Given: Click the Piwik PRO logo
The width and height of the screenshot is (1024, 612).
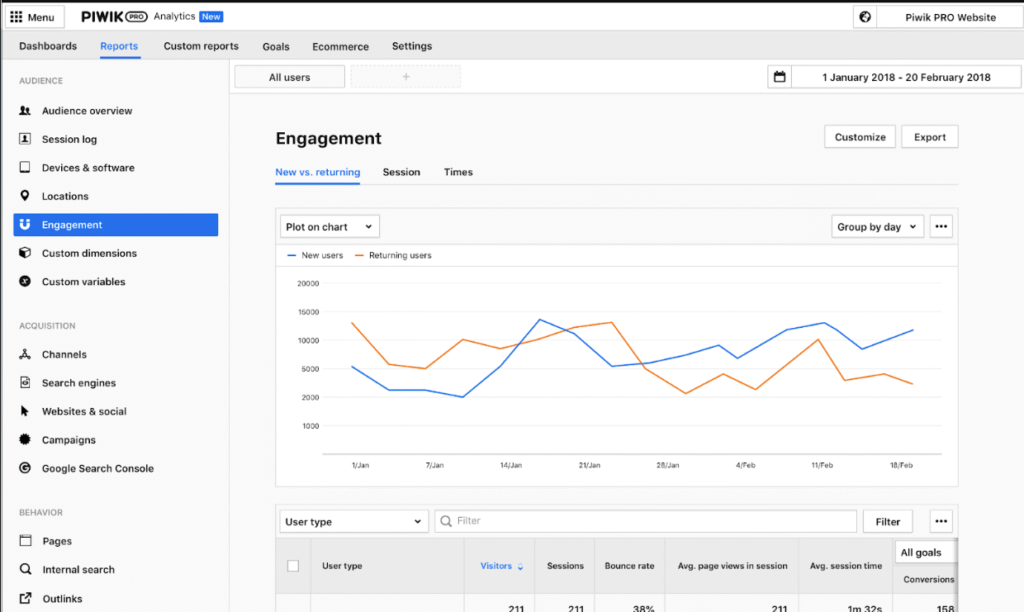Looking at the screenshot, I should pos(114,16).
